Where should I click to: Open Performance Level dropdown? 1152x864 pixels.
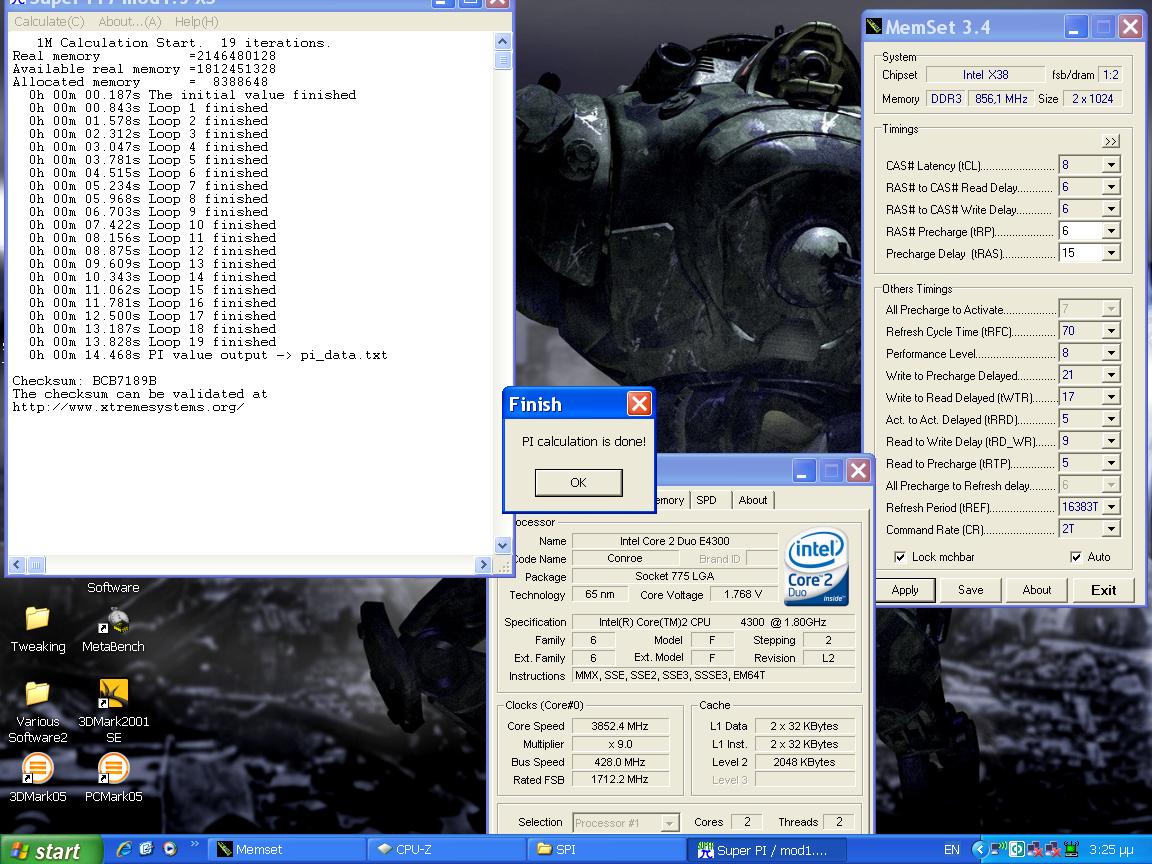(x=1110, y=353)
